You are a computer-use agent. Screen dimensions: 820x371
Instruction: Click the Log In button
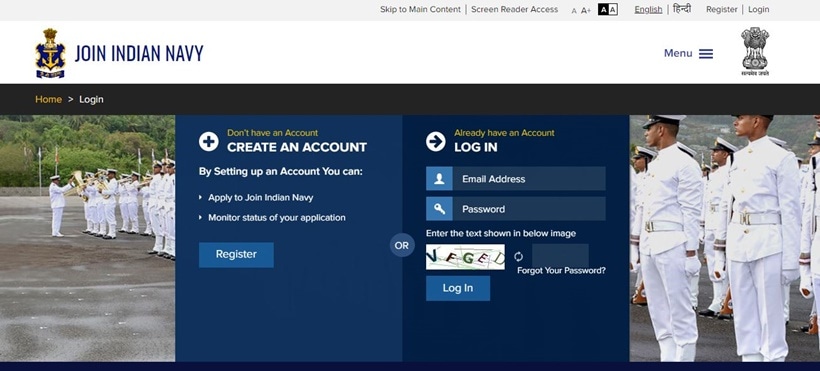pyautogui.click(x=458, y=288)
